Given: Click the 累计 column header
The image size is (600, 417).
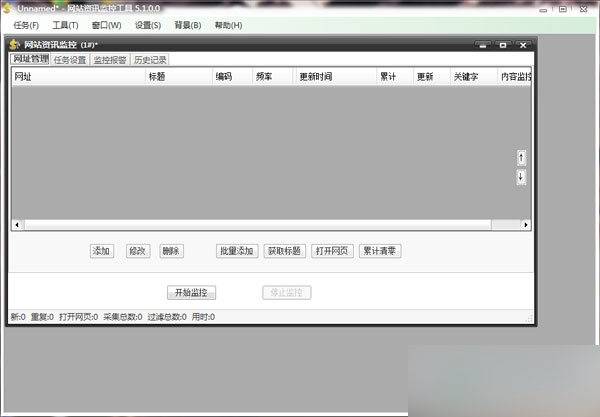Looking at the screenshot, I should [395, 77].
